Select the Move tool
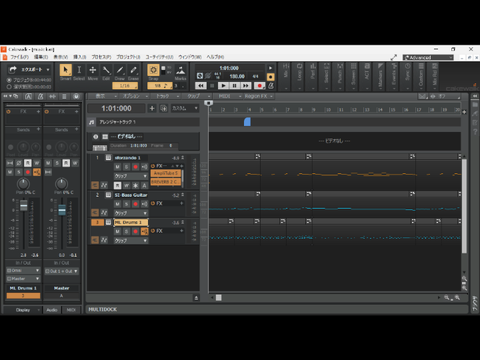This screenshot has height=360, width=480. click(93, 70)
